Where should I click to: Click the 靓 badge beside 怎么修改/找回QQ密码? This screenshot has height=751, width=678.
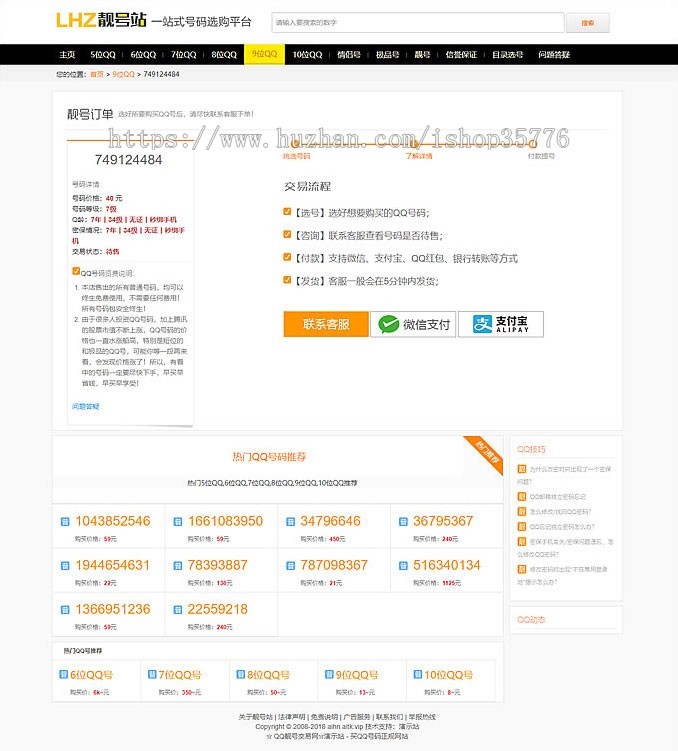click(x=522, y=512)
